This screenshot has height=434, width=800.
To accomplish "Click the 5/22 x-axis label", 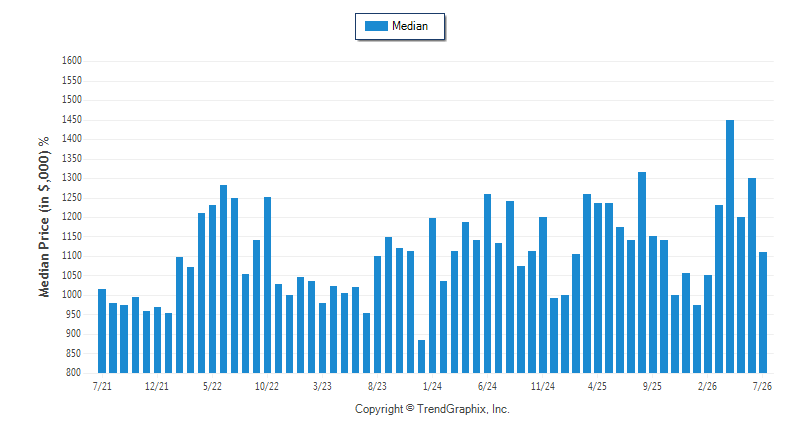I will point(212,386).
